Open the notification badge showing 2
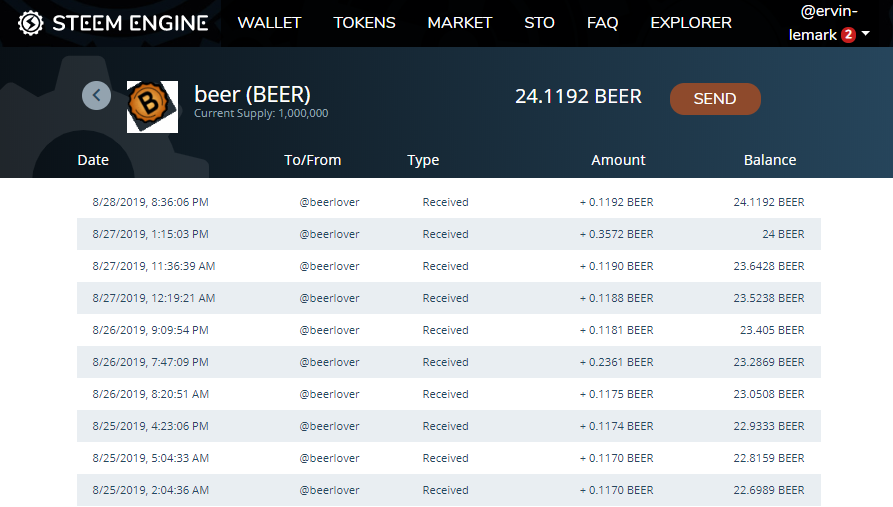 tap(848, 35)
